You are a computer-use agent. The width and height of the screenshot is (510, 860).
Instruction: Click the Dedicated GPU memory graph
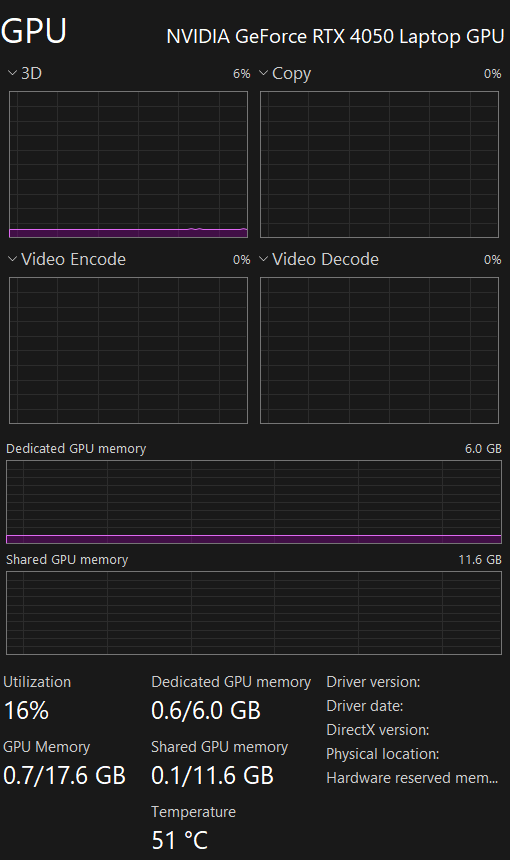[x=254, y=502]
